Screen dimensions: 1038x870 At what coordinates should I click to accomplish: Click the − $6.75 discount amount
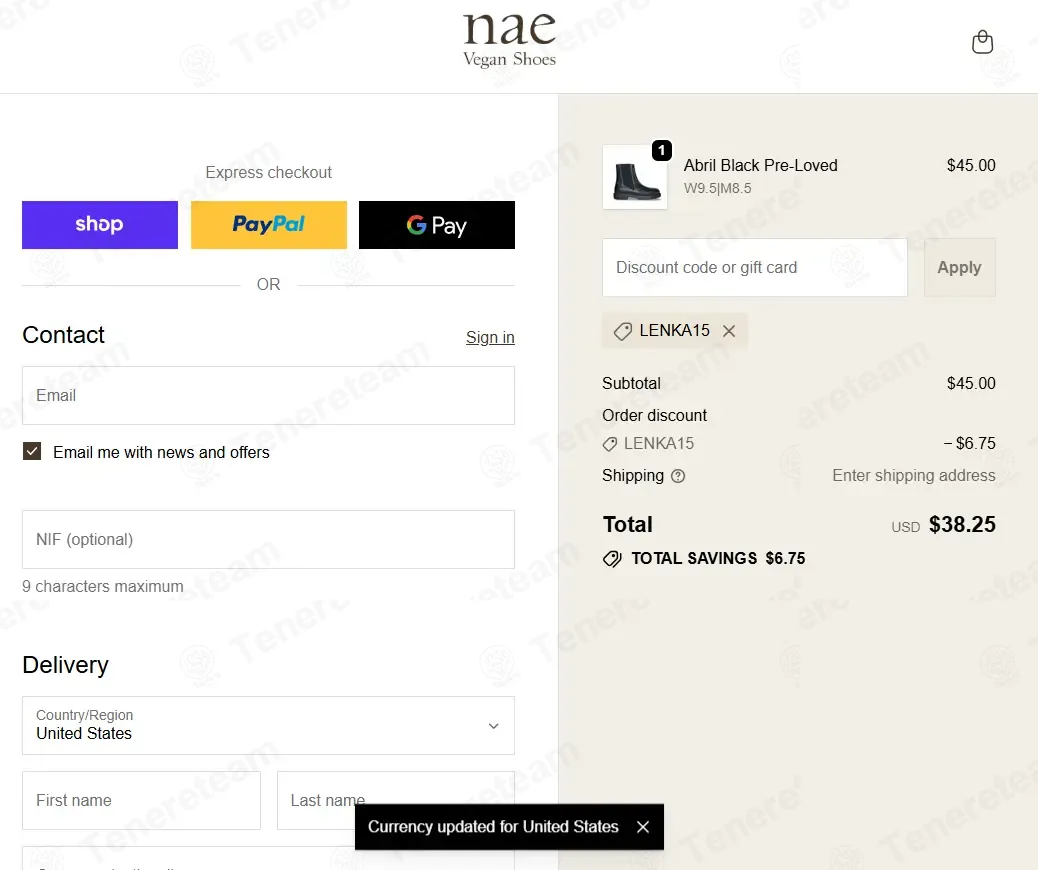(x=969, y=443)
